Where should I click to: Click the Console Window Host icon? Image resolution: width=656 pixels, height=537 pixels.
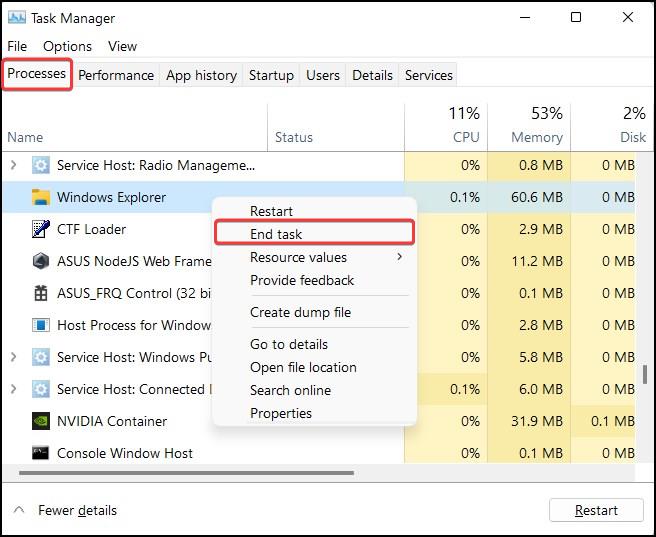[41, 453]
